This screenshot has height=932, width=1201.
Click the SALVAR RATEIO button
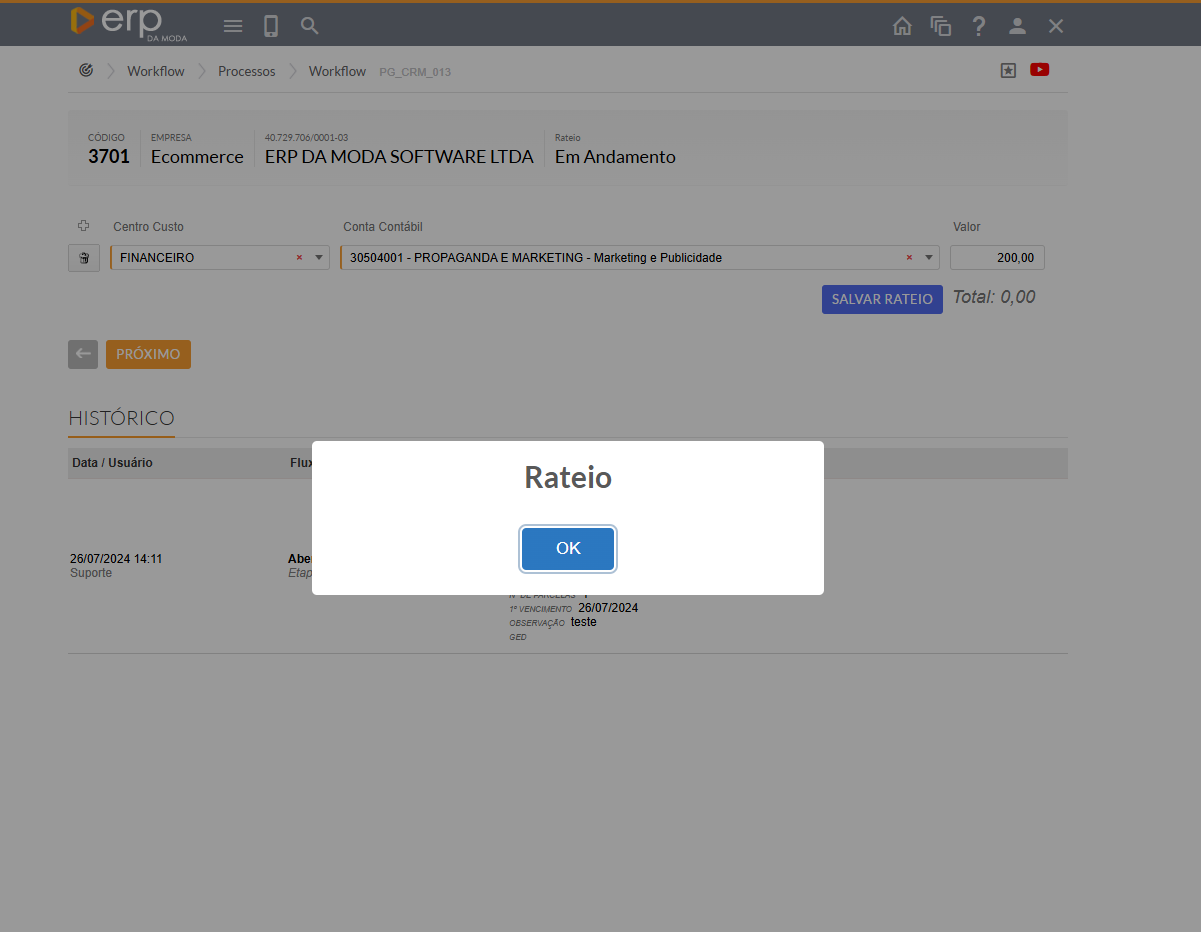pyautogui.click(x=881, y=299)
